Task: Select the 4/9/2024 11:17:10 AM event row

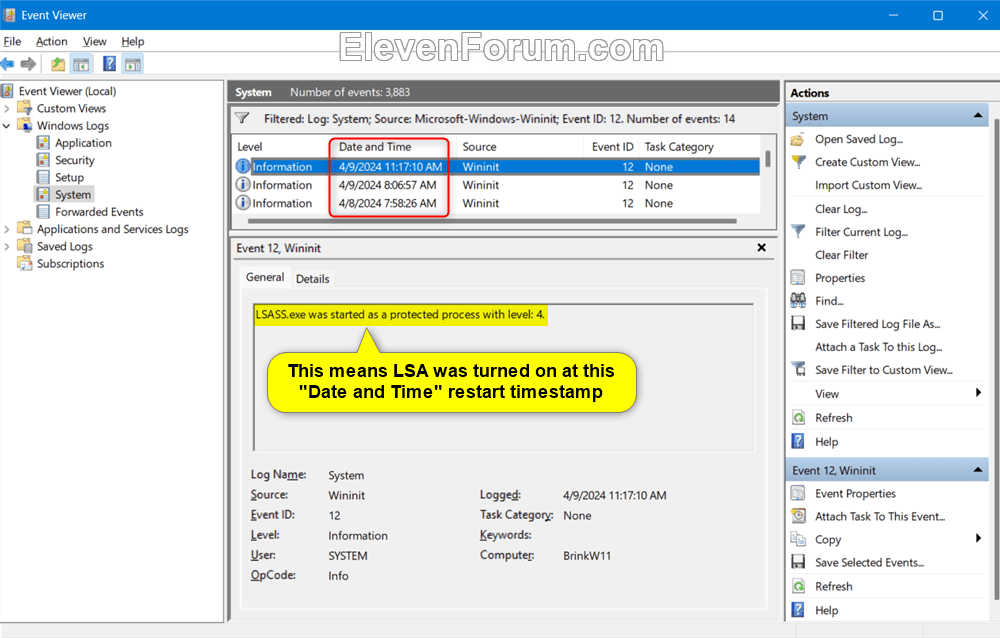Action: click(497, 167)
